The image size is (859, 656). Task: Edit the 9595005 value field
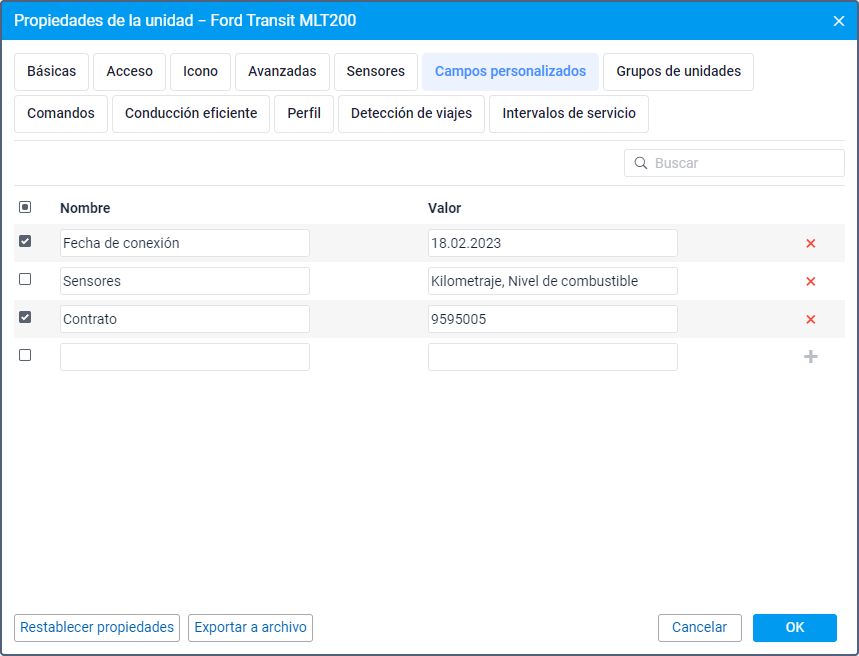point(553,319)
